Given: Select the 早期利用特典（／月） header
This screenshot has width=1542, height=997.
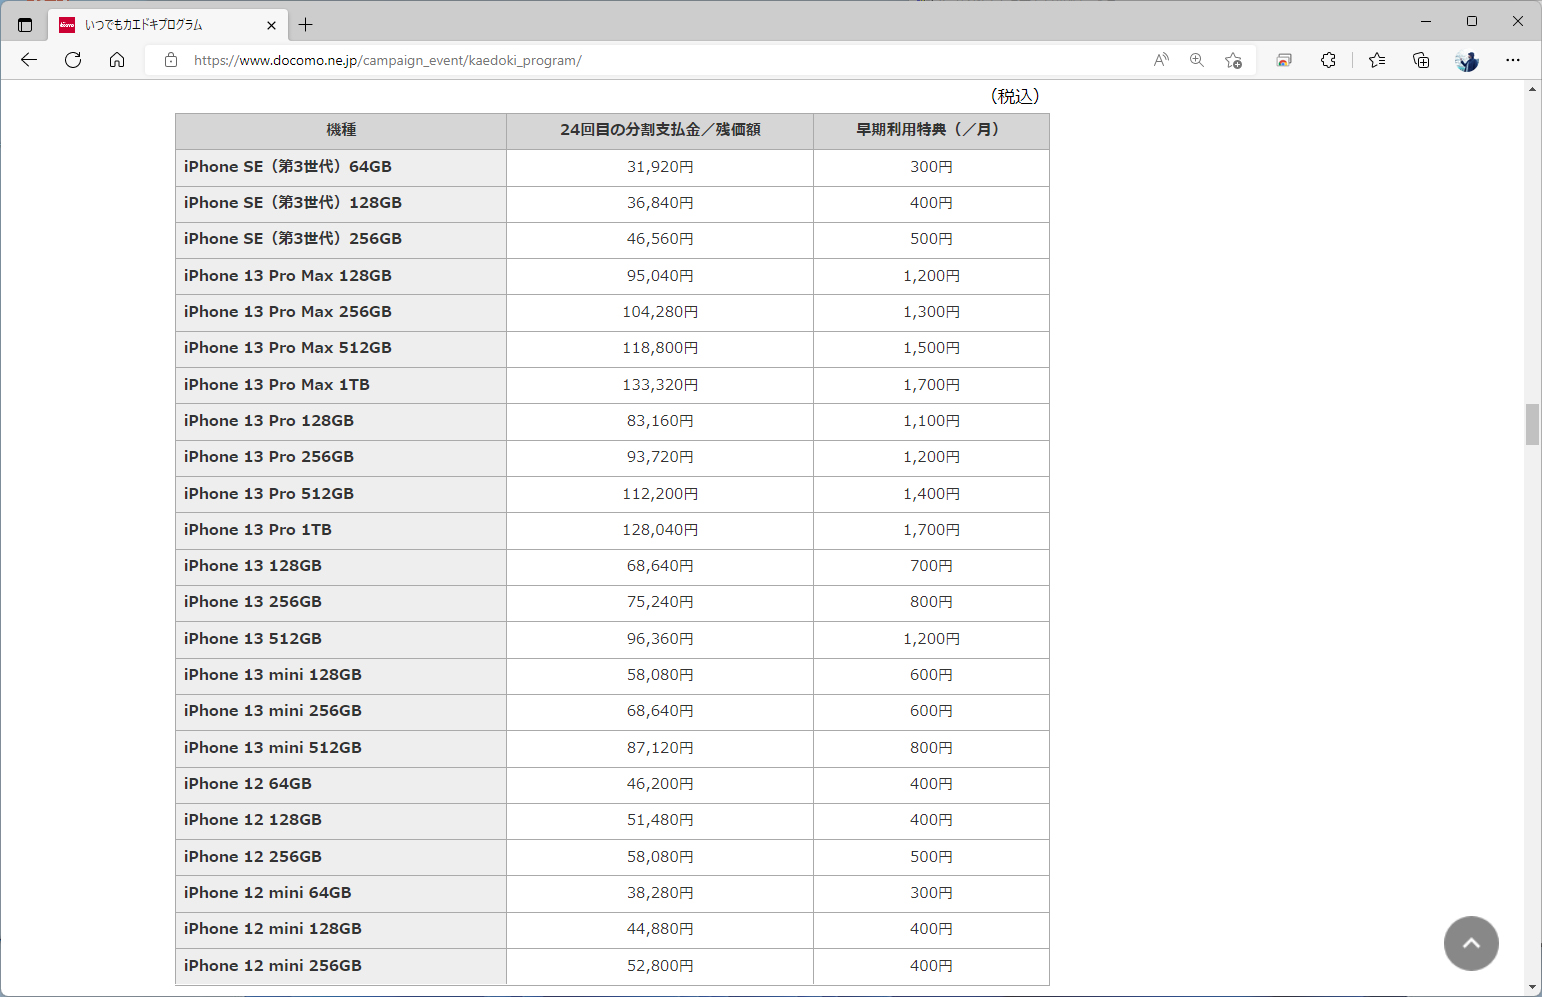Looking at the screenshot, I should [x=931, y=130].
